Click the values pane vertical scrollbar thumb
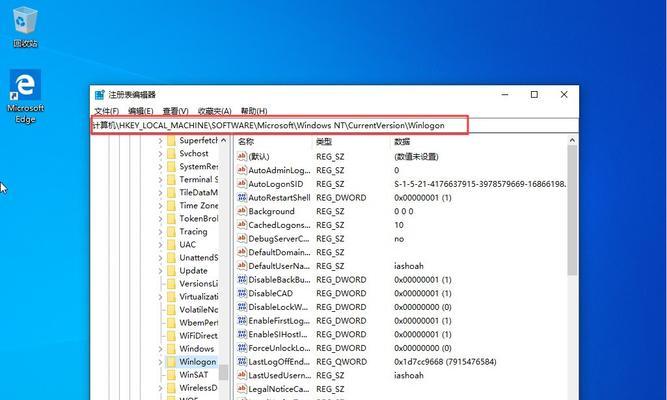Screen dimensions: 667x400 572,210
